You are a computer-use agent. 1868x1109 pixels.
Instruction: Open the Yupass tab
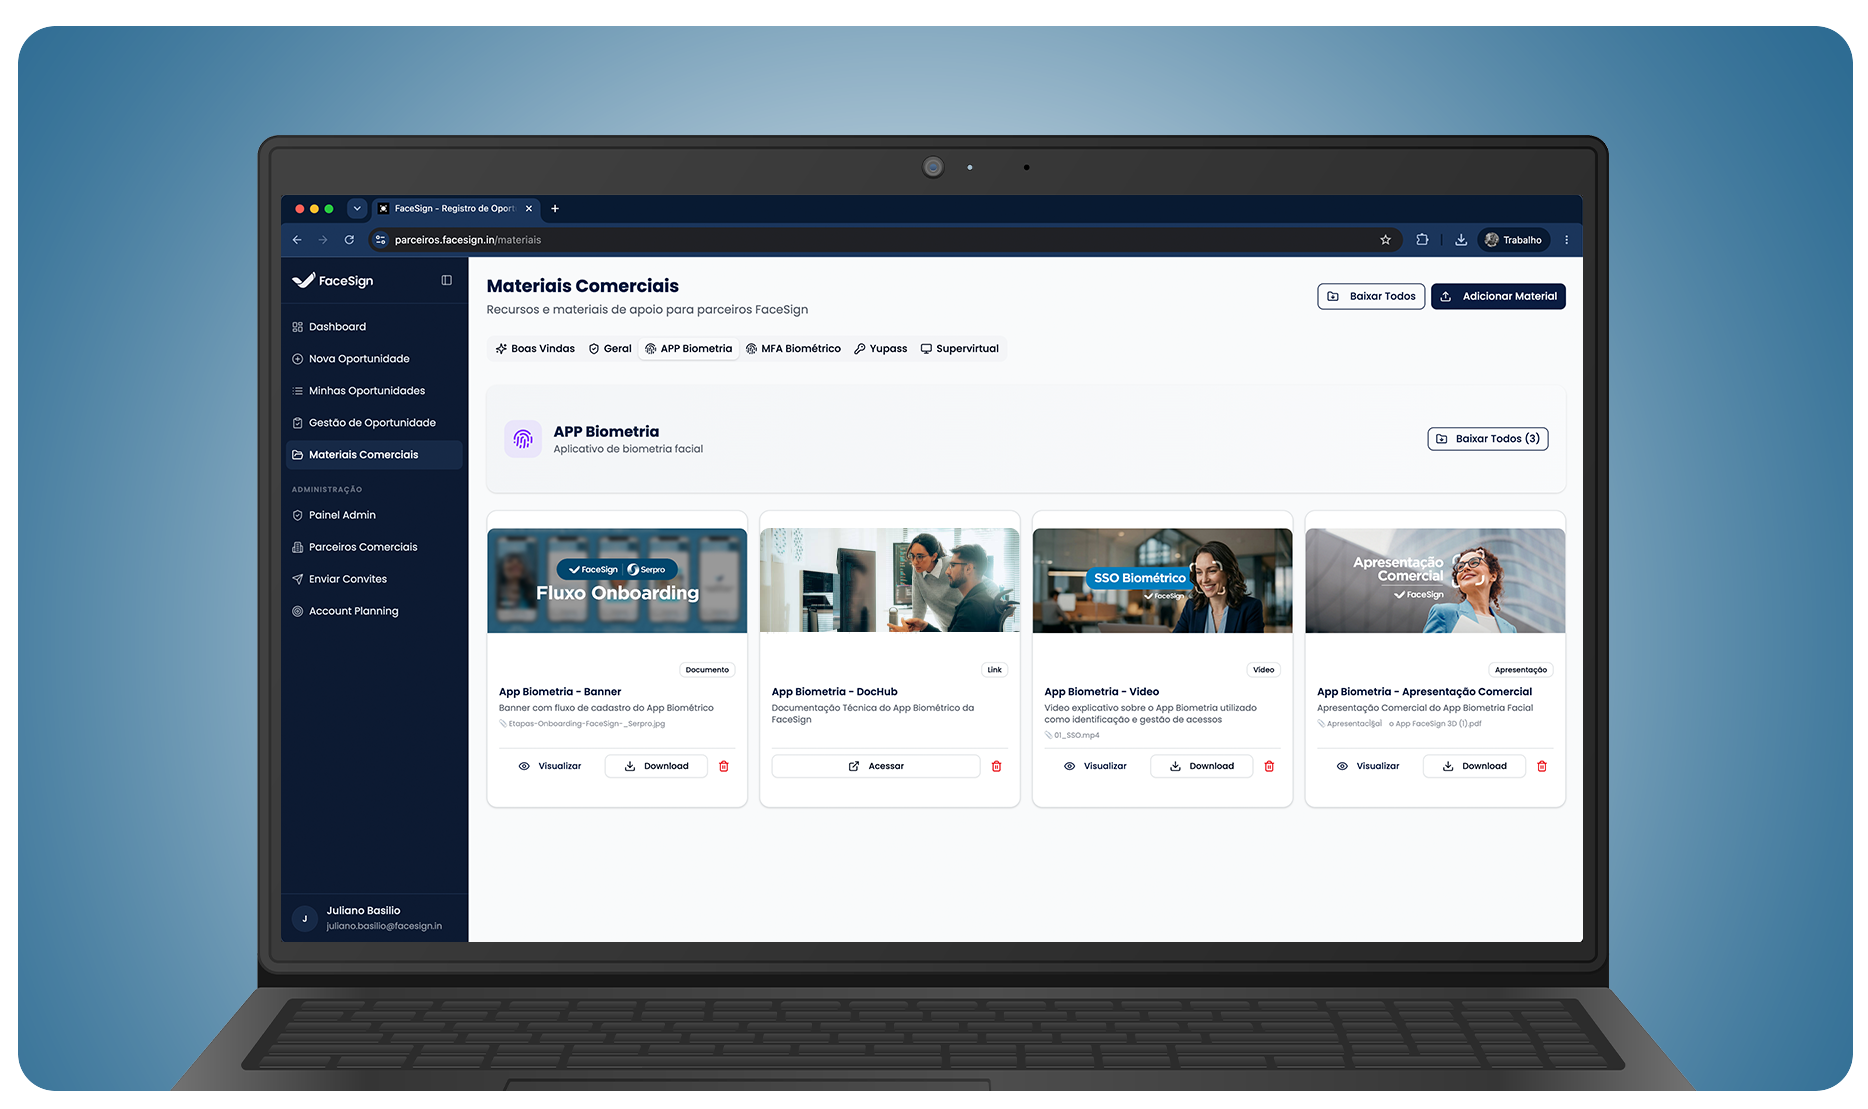[x=881, y=349]
